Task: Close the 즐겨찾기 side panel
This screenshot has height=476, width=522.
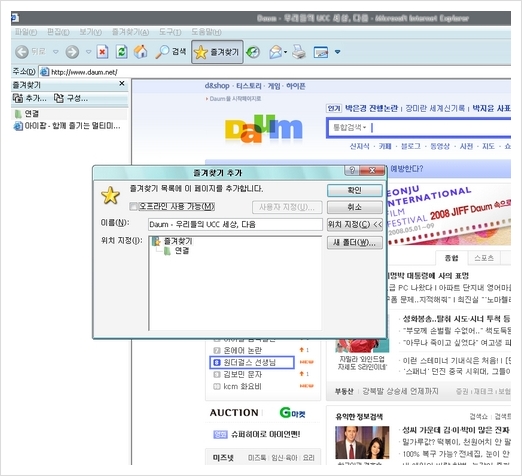Action: [122, 83]
